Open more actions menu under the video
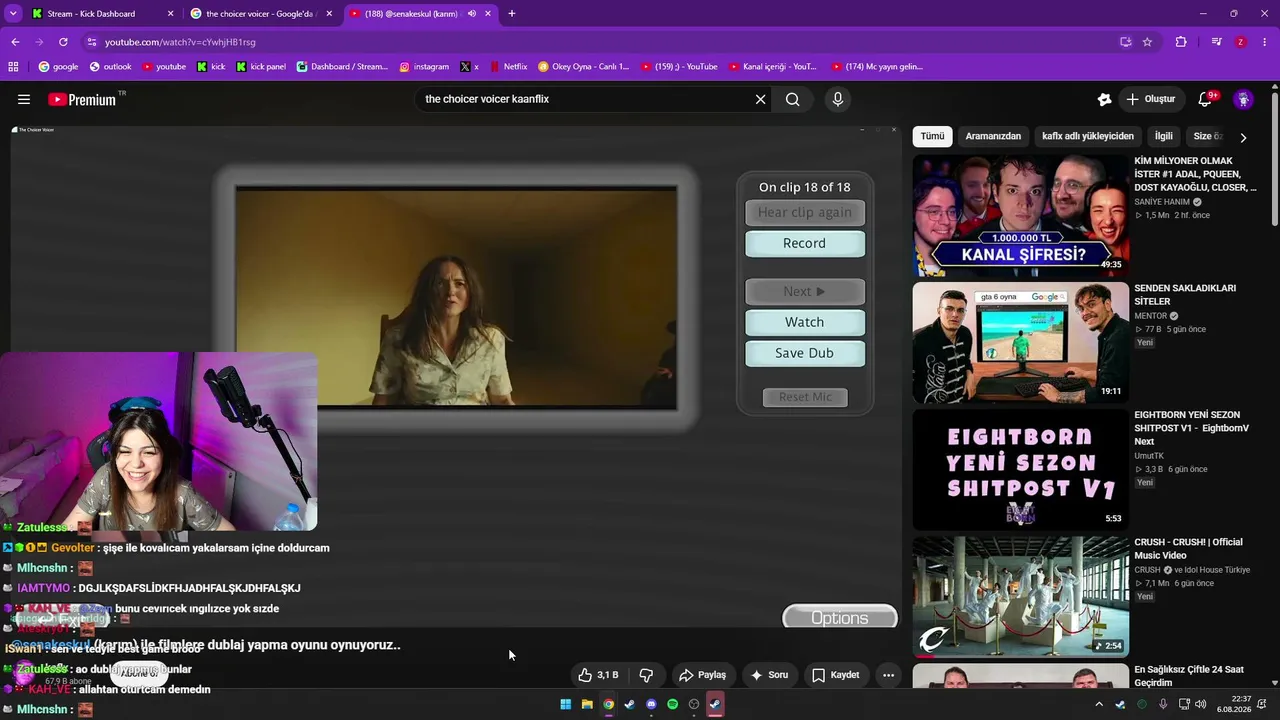 click(888, 675)
